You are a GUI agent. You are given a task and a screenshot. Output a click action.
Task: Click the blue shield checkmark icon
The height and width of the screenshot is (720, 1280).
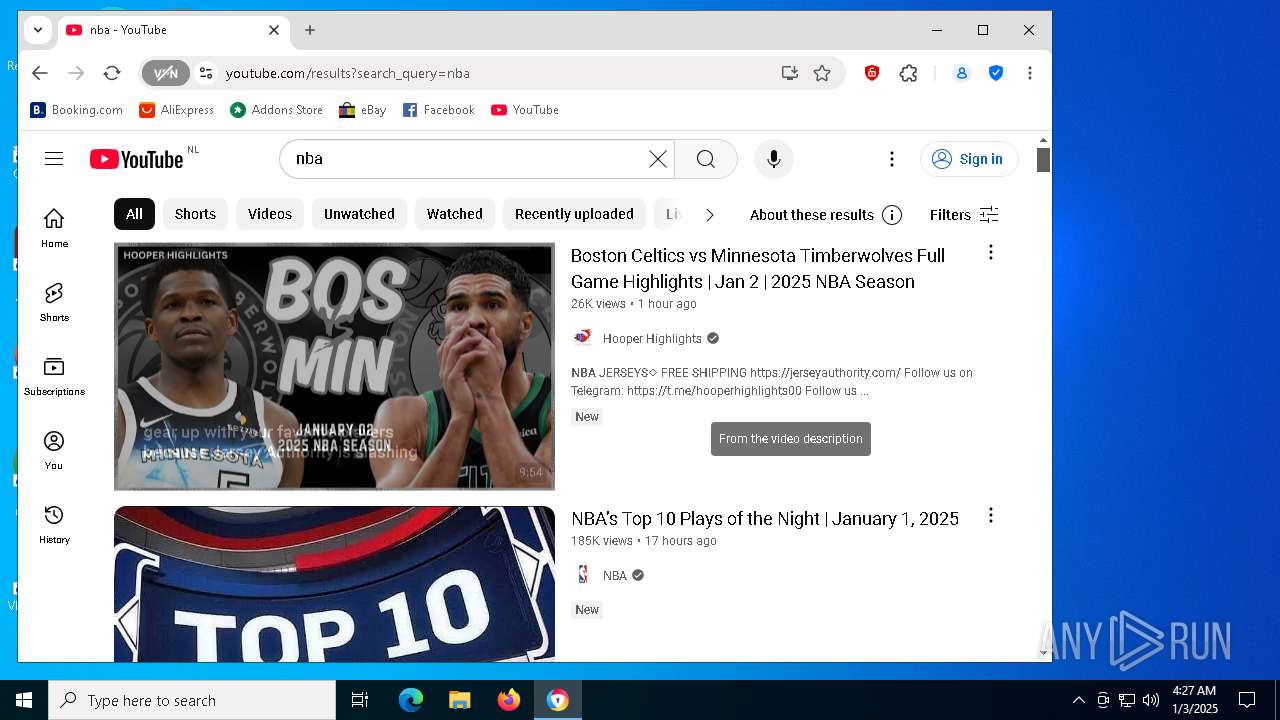[996, 73]
